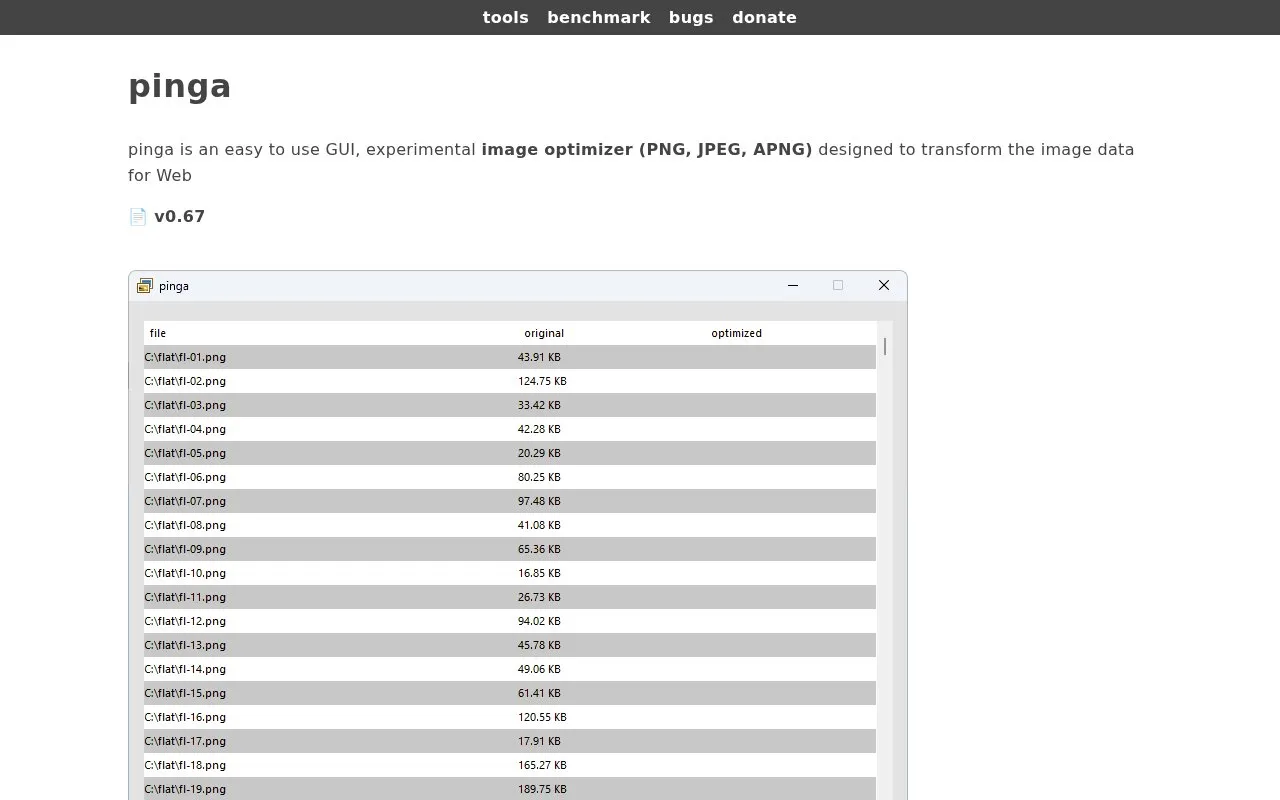This screenshot has height=800, width=1280.
Task: Click the pinga page heading
Action: coord(180,86)
